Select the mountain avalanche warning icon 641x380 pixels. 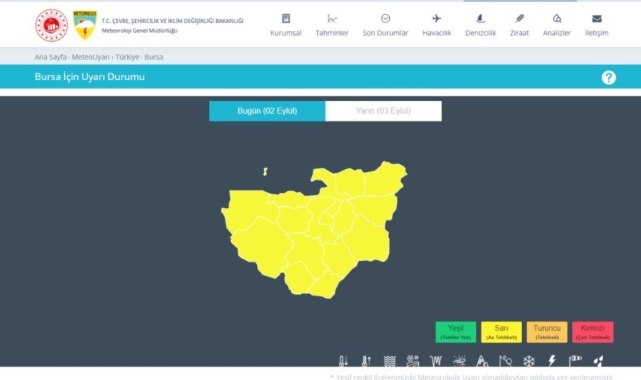(x=482, y=361)
